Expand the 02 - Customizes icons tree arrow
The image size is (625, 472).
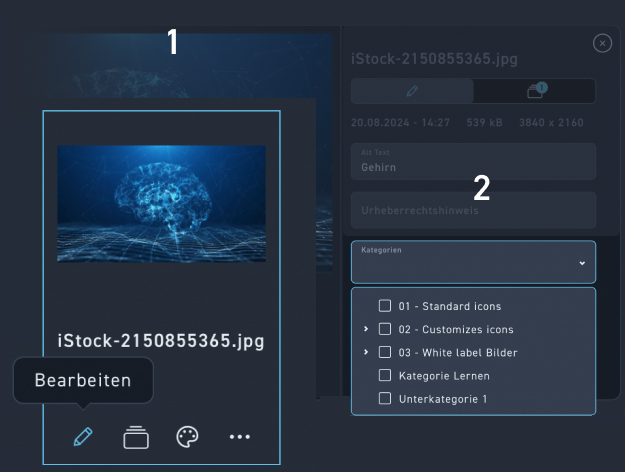point(366,329)
